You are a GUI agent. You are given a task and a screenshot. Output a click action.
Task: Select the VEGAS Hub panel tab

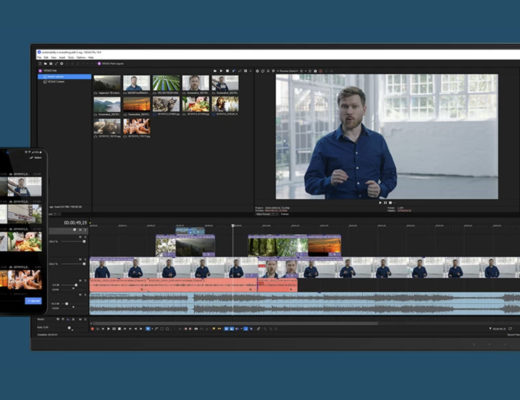pyautogui.click(x=48, y=71)
